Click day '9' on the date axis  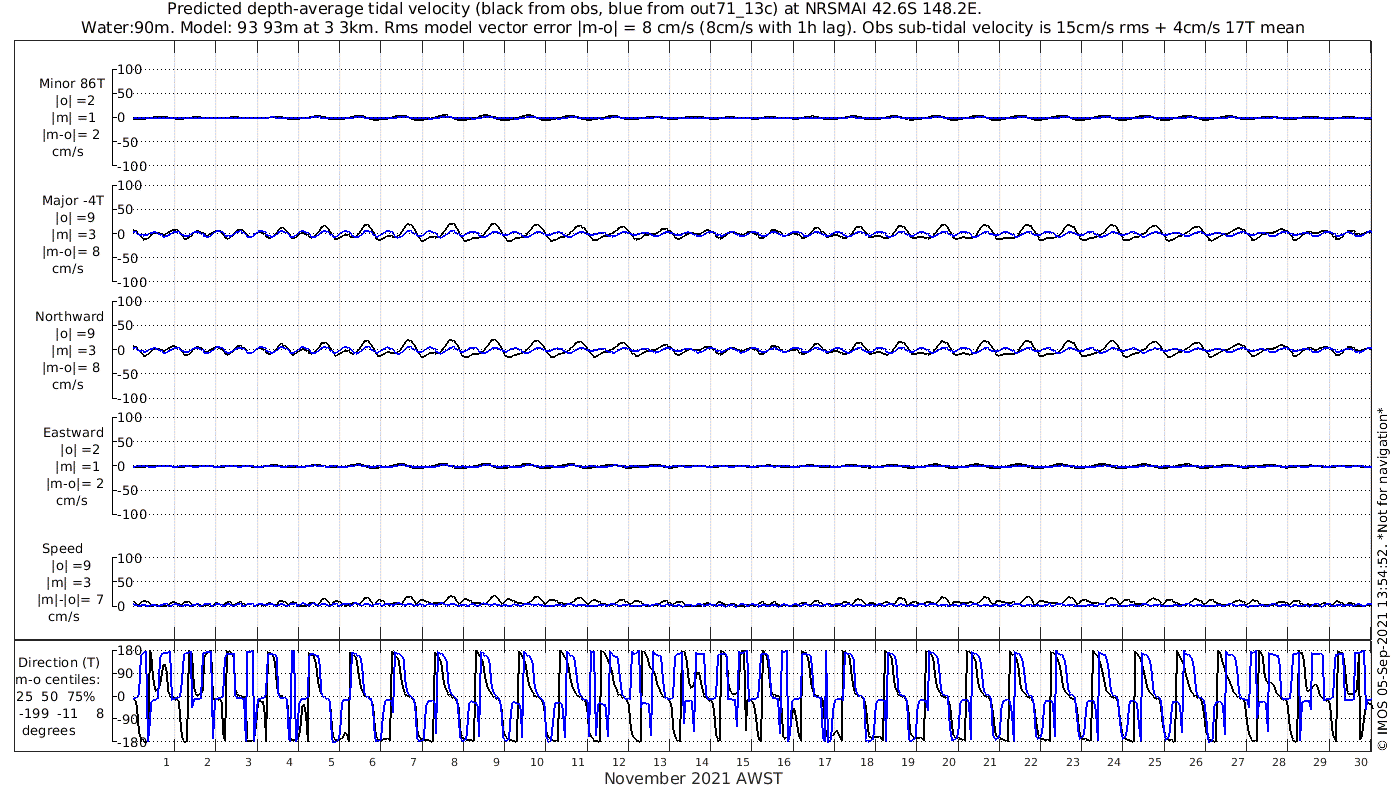point(496,762)
